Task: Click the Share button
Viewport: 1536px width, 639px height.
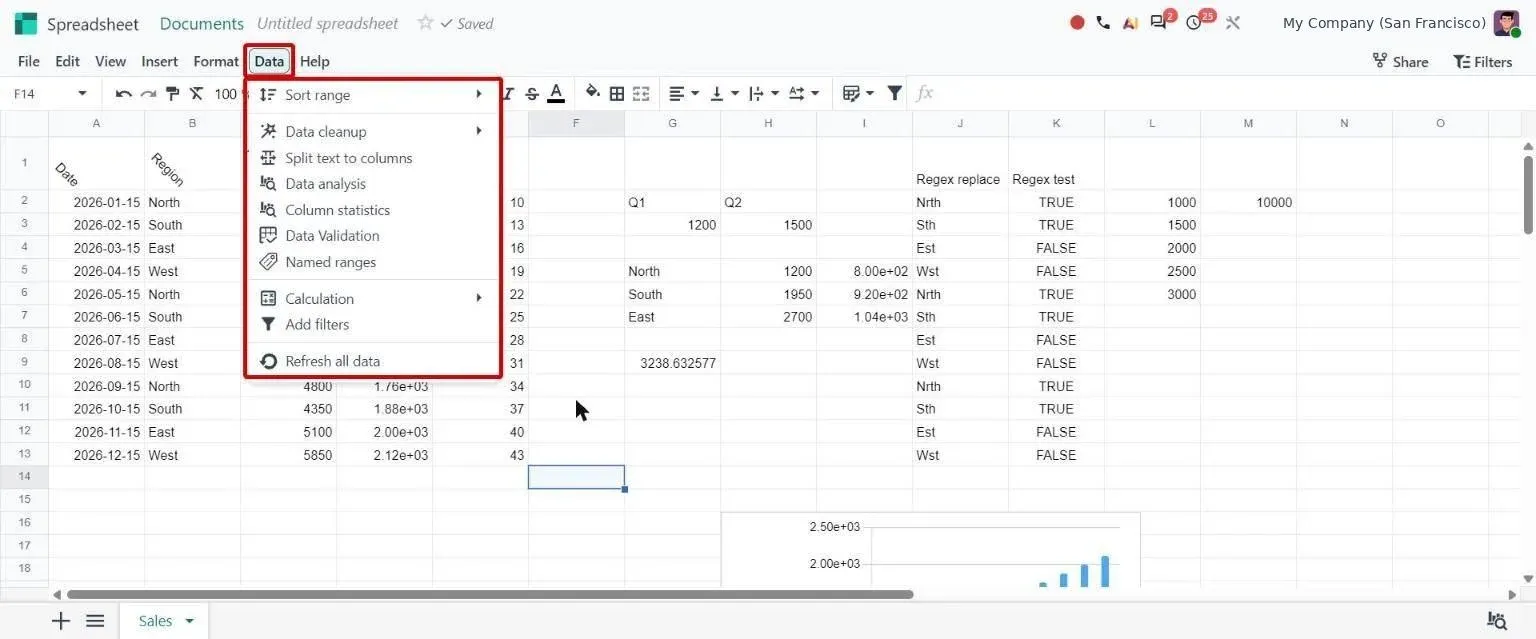Action: point(1400,61)
